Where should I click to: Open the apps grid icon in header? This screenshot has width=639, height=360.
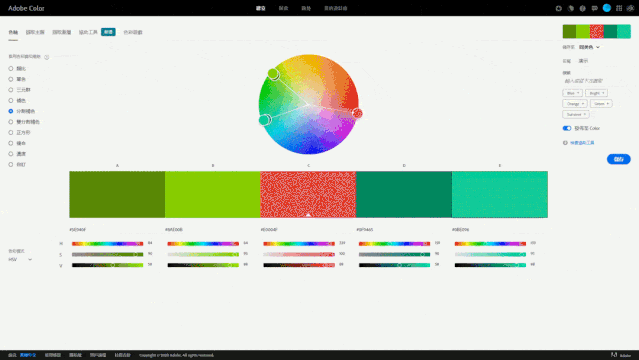619,8
